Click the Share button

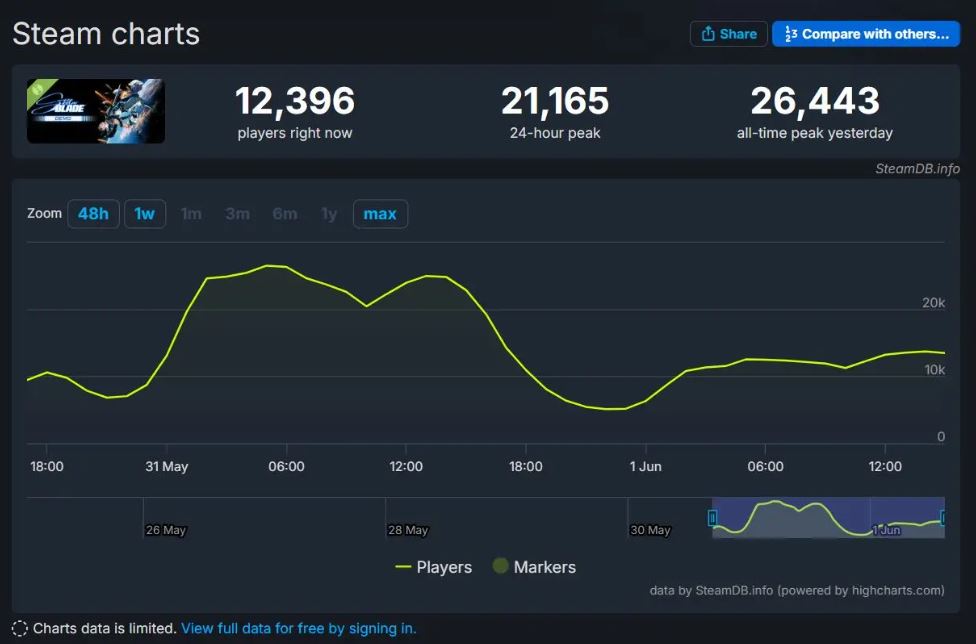pyautogui.click(x=728, y=34)
